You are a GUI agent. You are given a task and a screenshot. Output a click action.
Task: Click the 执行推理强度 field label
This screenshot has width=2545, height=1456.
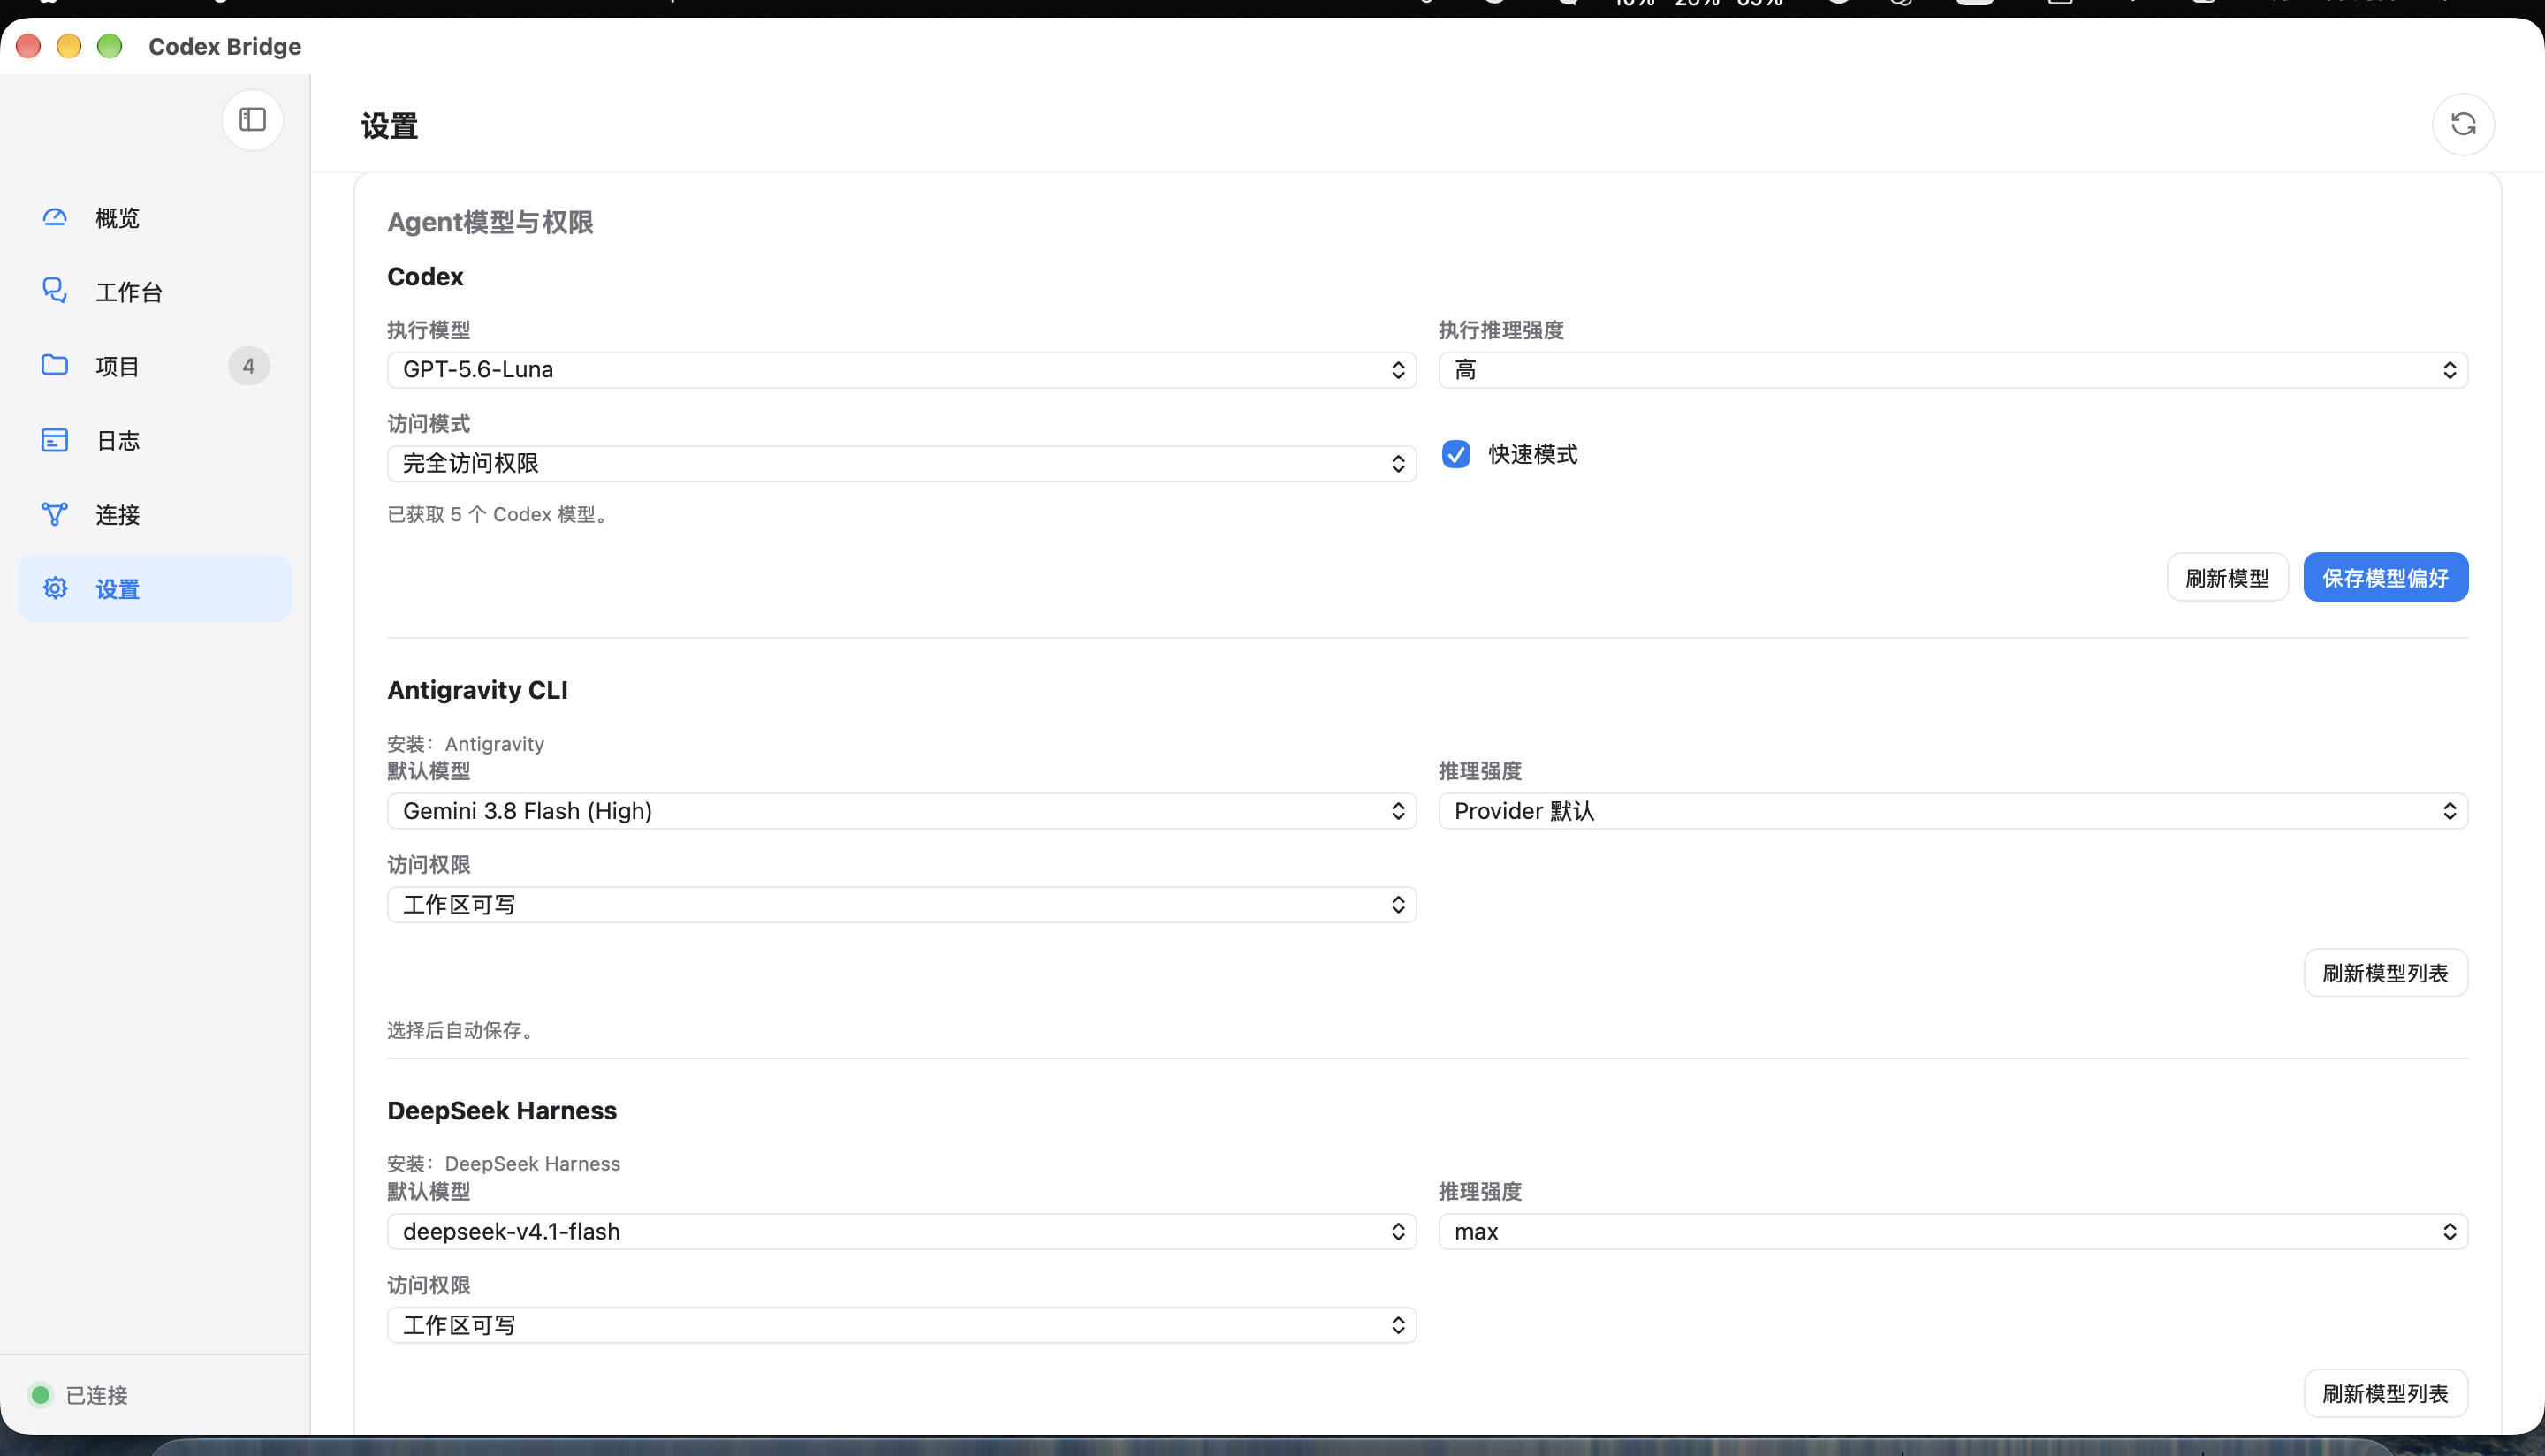click(x=1501, y=330)
